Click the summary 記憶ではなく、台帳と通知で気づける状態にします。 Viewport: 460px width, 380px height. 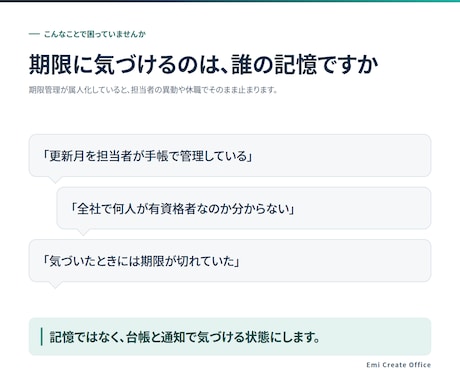point(230,337)
